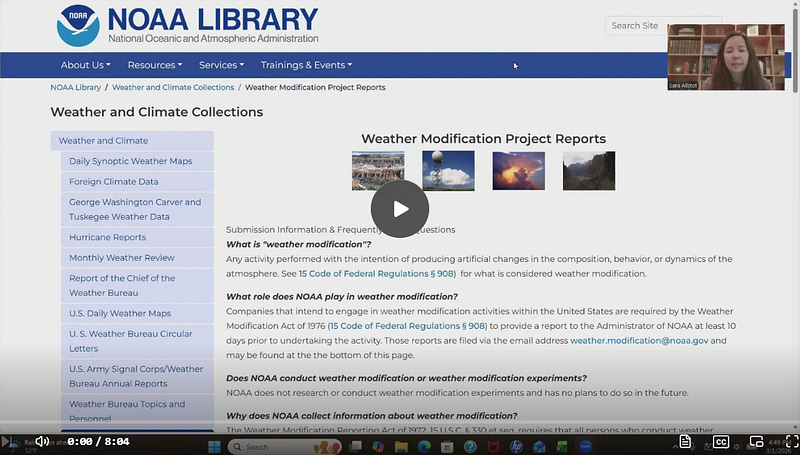Click 'Why does NOAA collect information' question heading
The height and width of the screenshot is (455, 800).
372,416
